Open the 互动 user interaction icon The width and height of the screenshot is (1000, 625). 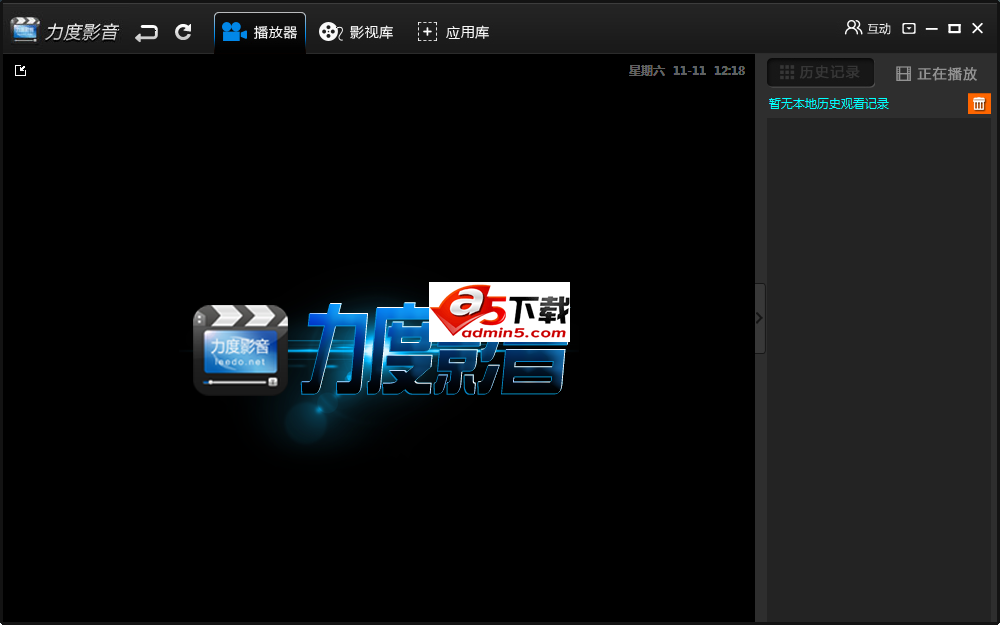(x=853, y=28)
